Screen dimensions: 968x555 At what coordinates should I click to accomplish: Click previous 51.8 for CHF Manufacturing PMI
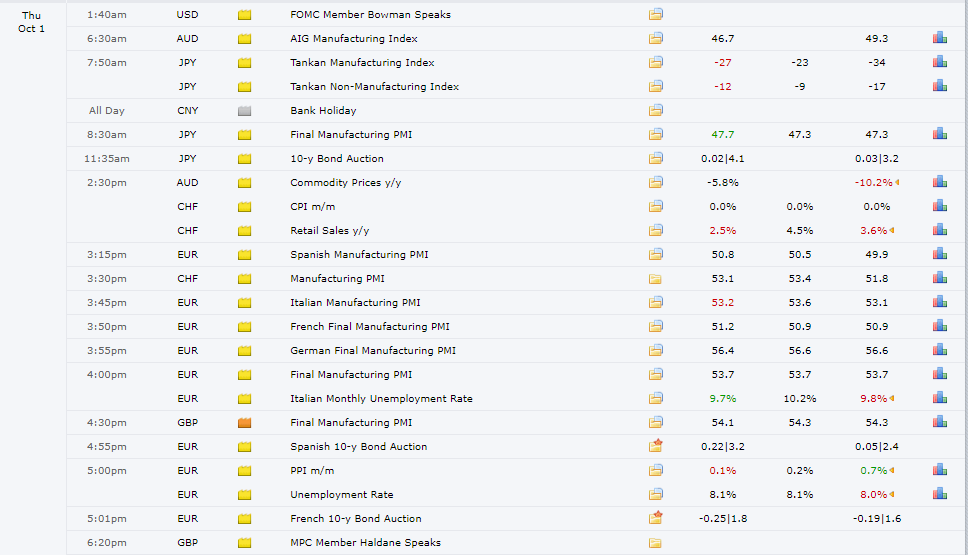tap(877, 278)
